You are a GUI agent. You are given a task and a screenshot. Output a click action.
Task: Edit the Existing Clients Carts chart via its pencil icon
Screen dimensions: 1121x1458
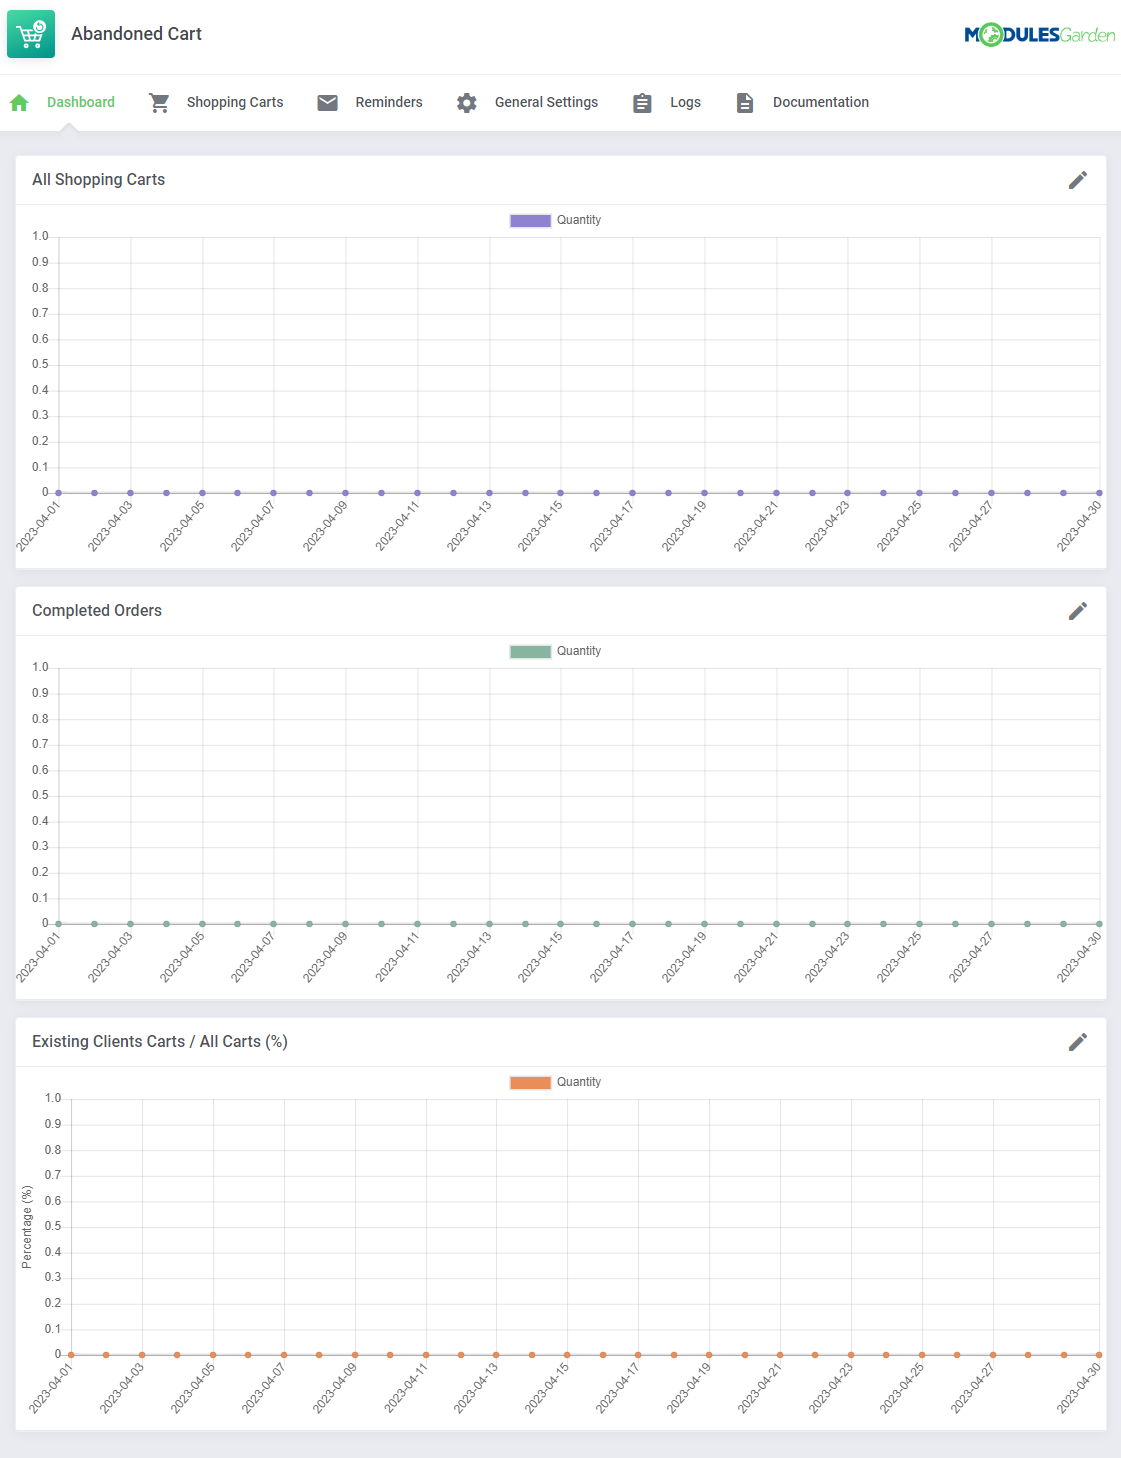pos(1078,1042)
